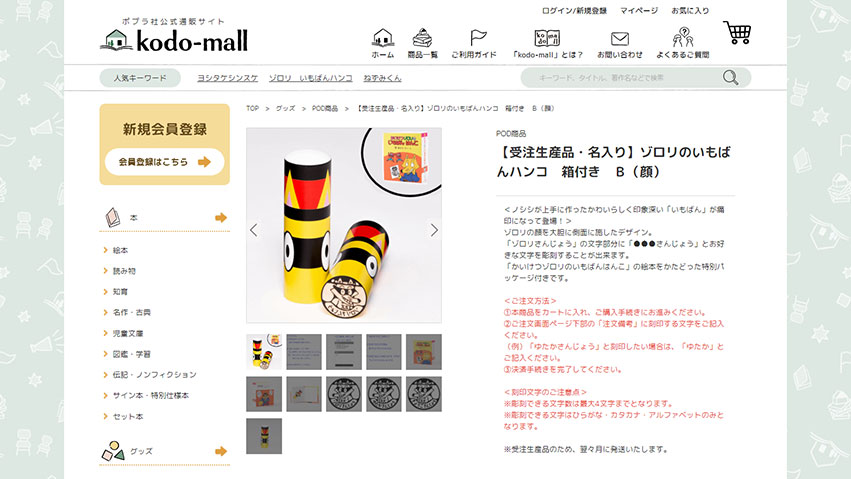Open お問い合わせ envelope icon

(620, 39)
